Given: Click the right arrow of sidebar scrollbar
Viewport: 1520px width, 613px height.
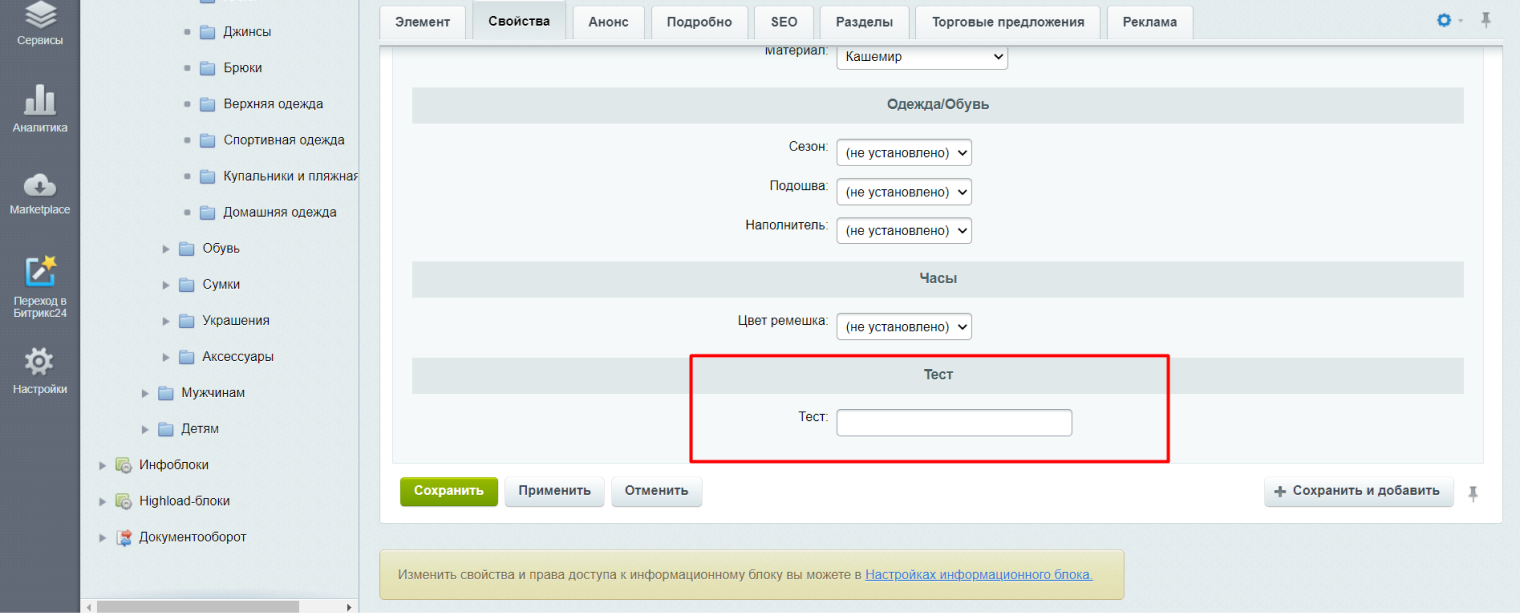Looking at the screenshot, I should click(349, 606).
